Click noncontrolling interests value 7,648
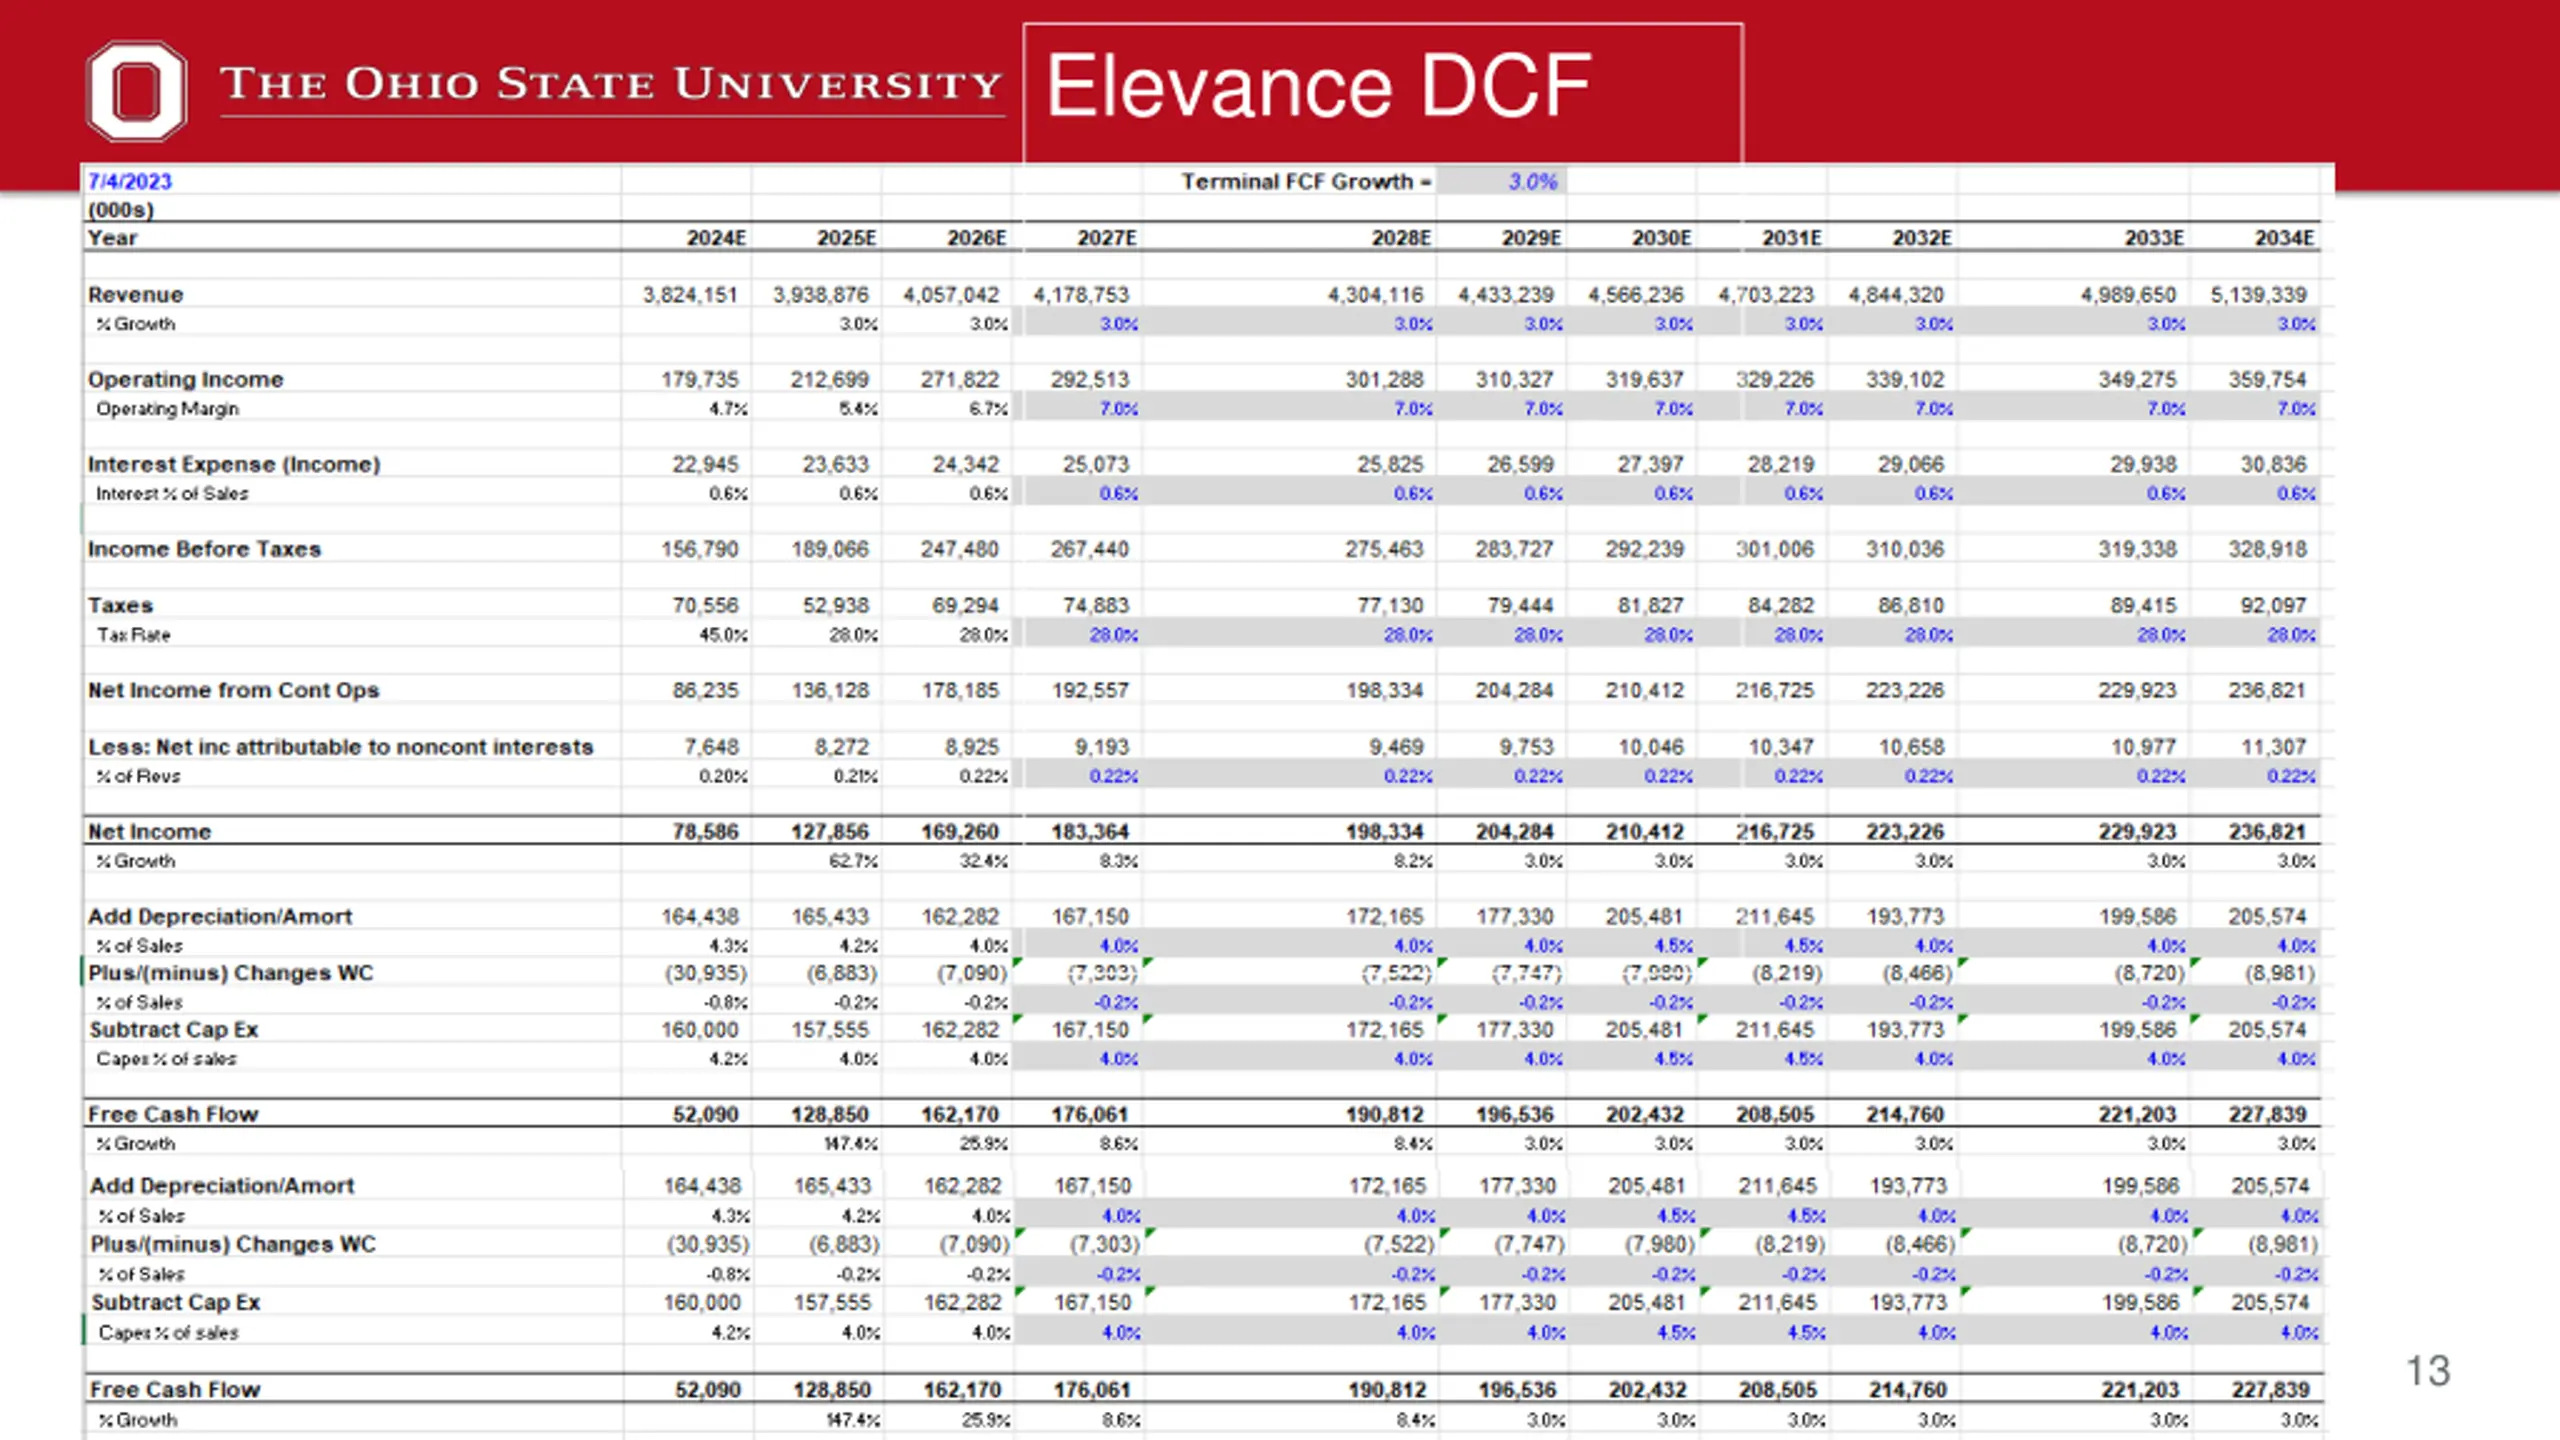Image resolution: width=2560 pixels, height=1440 pixels. pos(711,747)
